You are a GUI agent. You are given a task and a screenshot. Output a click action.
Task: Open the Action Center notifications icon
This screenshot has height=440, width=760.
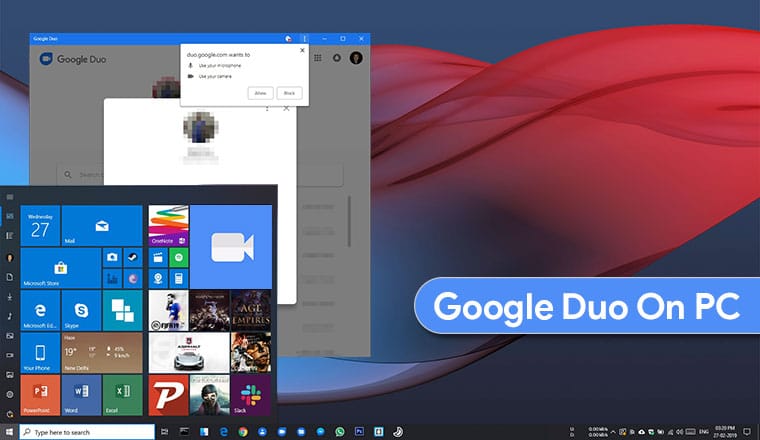(747, 432)
